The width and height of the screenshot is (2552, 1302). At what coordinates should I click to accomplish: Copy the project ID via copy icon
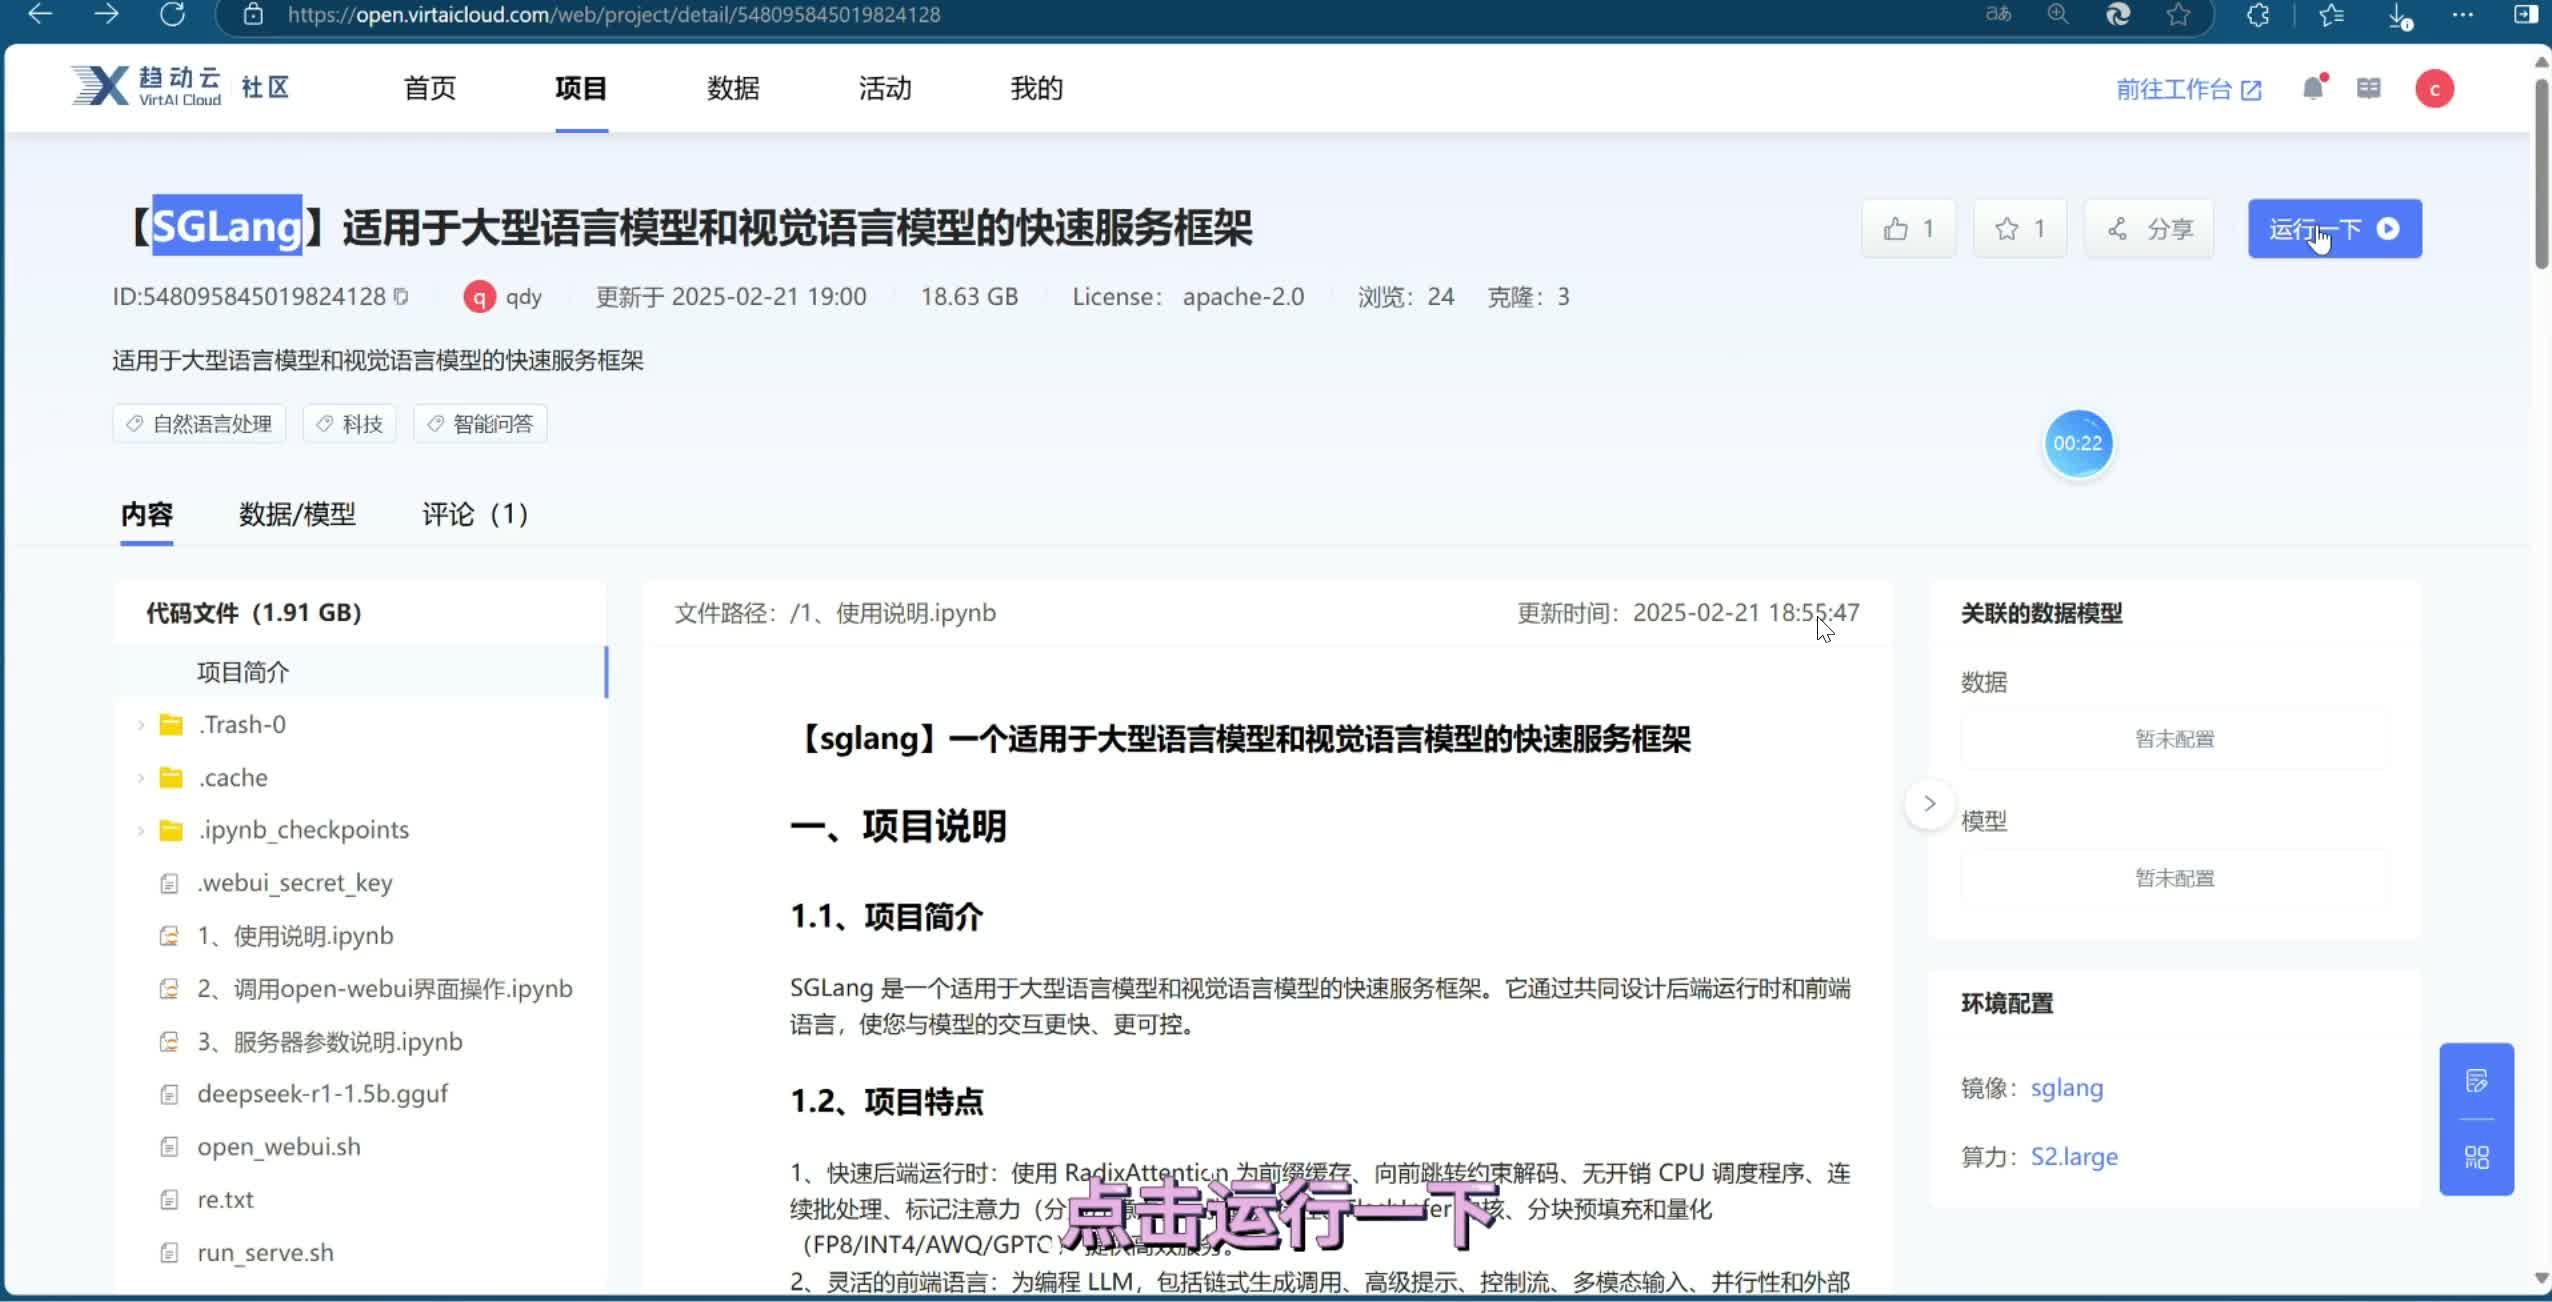(400, 296)
